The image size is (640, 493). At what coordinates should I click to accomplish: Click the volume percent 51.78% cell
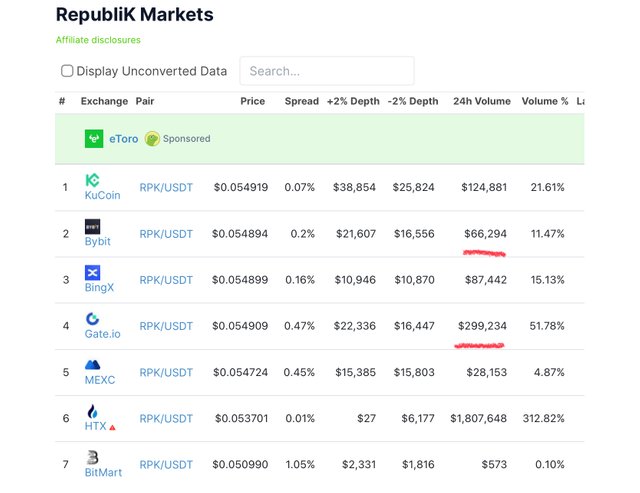(x=547, y=326)
